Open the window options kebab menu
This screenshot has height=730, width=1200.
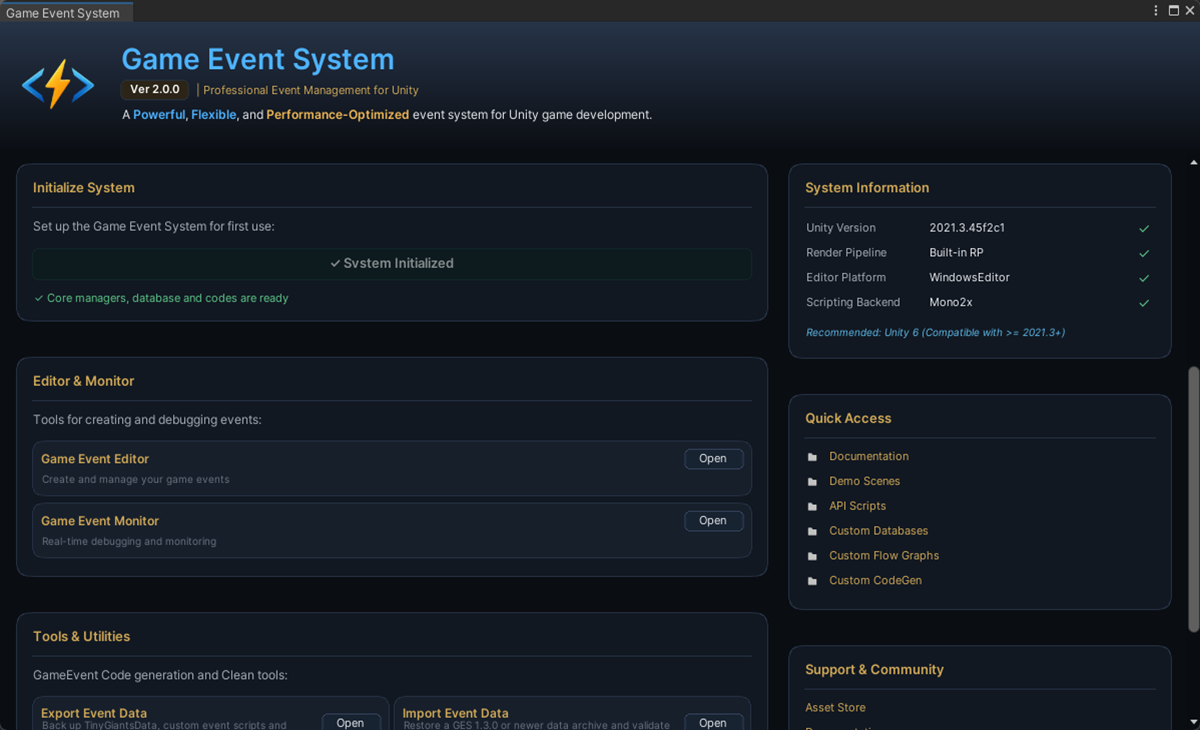1156,11
